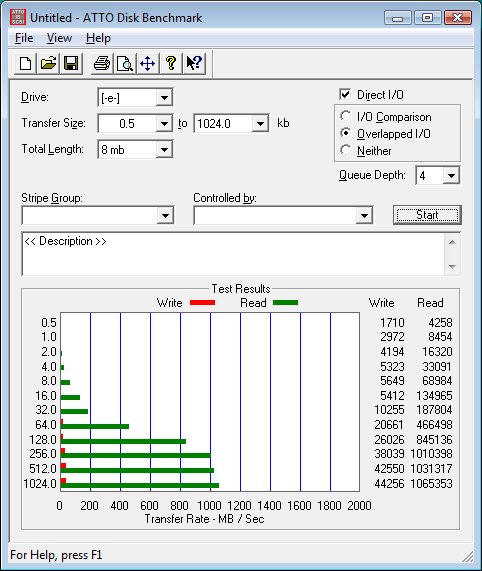
Task: Click the Description scrollbar up arrow
Action: click(x=452, y=242)
